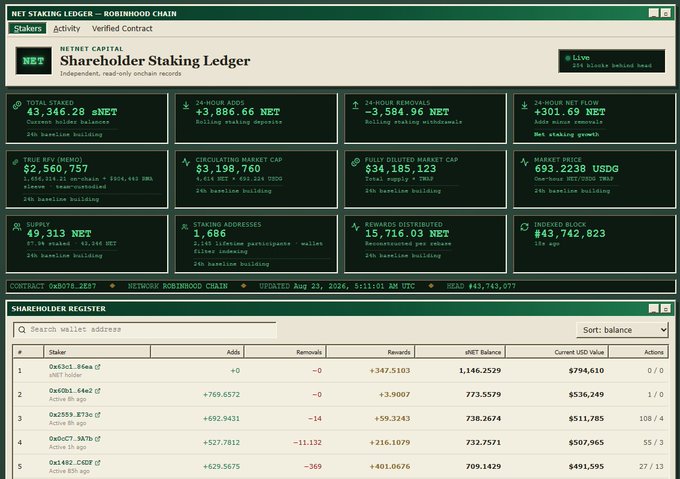Click the rewards distributed 15,716.03 NET
680x479 pixels.
click(x=407, y=234)
